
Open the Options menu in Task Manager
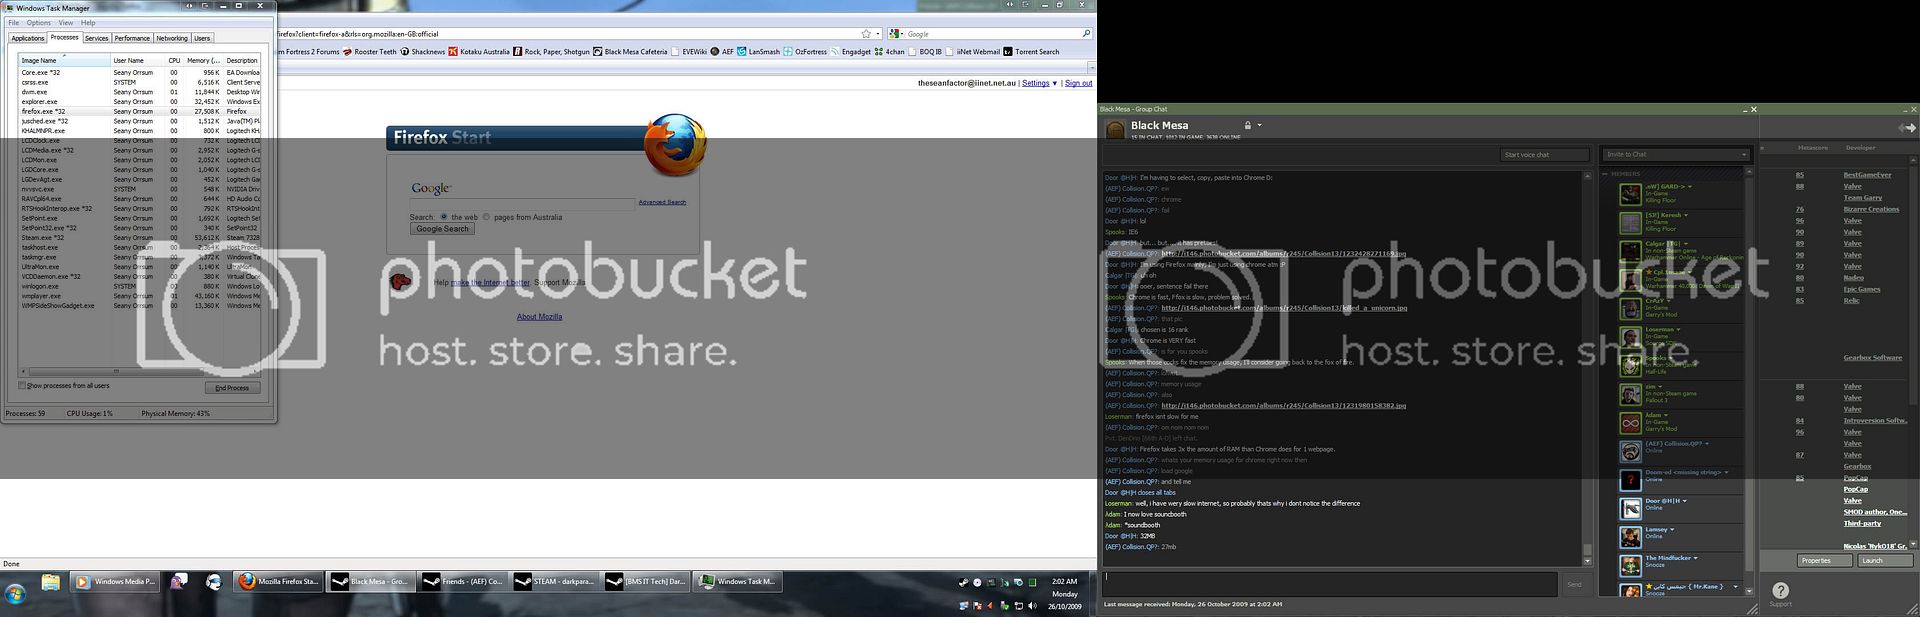pyautogui.click(x=39, y=22)
